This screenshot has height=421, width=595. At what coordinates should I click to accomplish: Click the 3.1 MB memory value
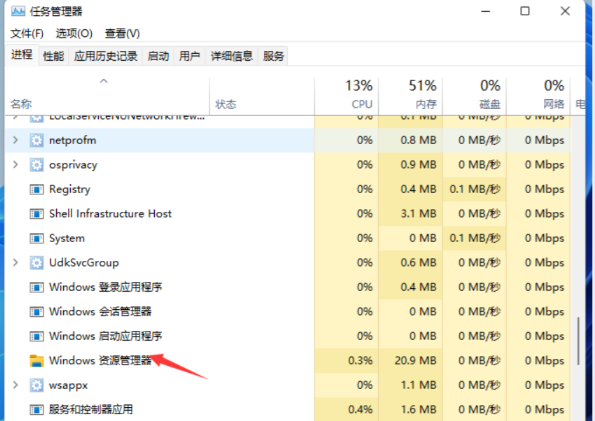coord(419,214)
